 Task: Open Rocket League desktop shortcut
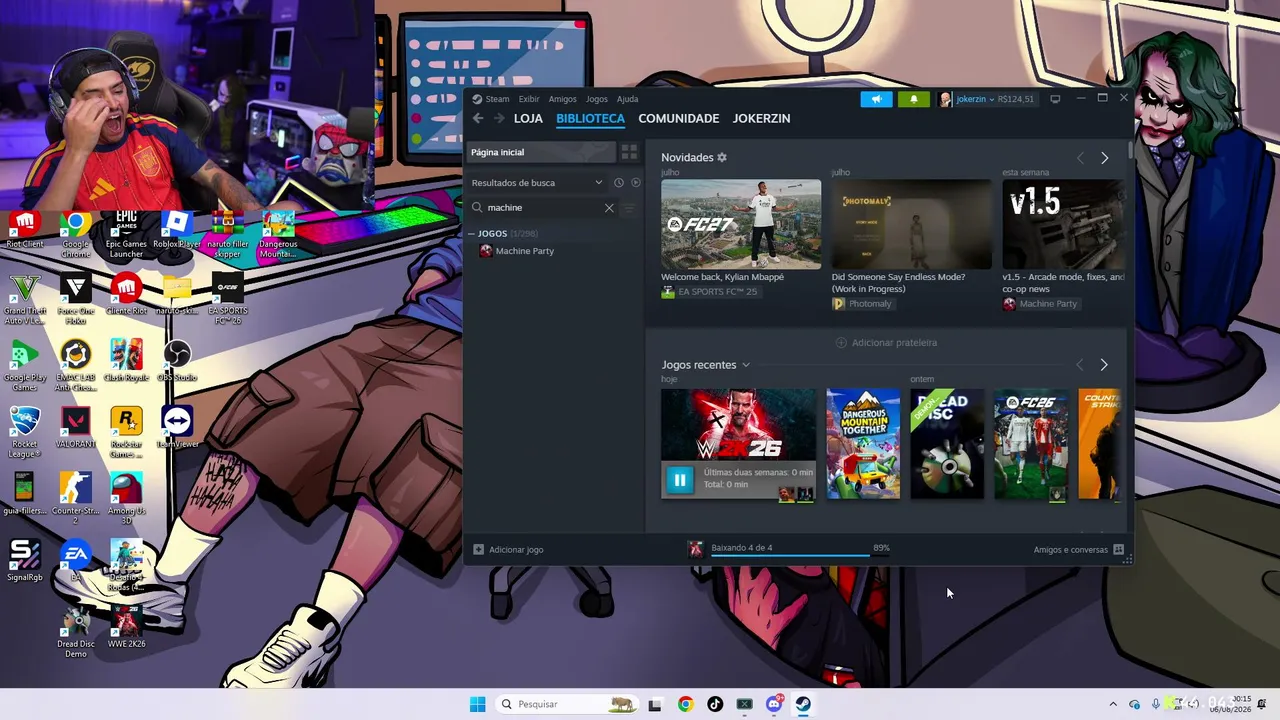[x=25, y=433]
